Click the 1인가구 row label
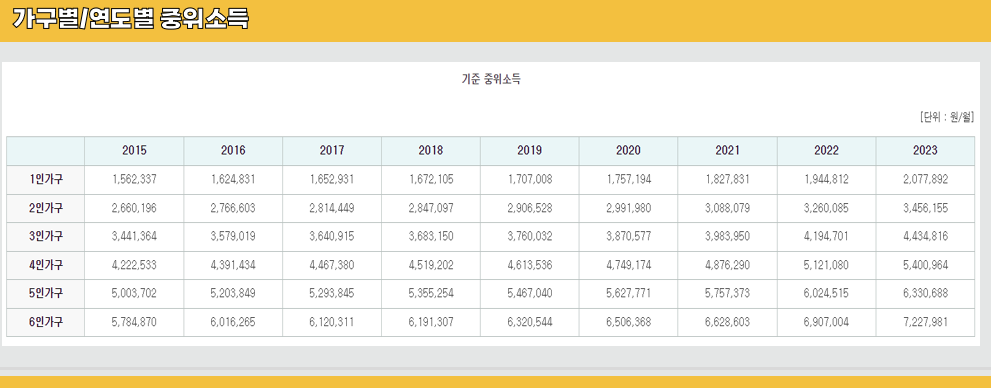Viewport: 991px width, 388px height. 46,179
